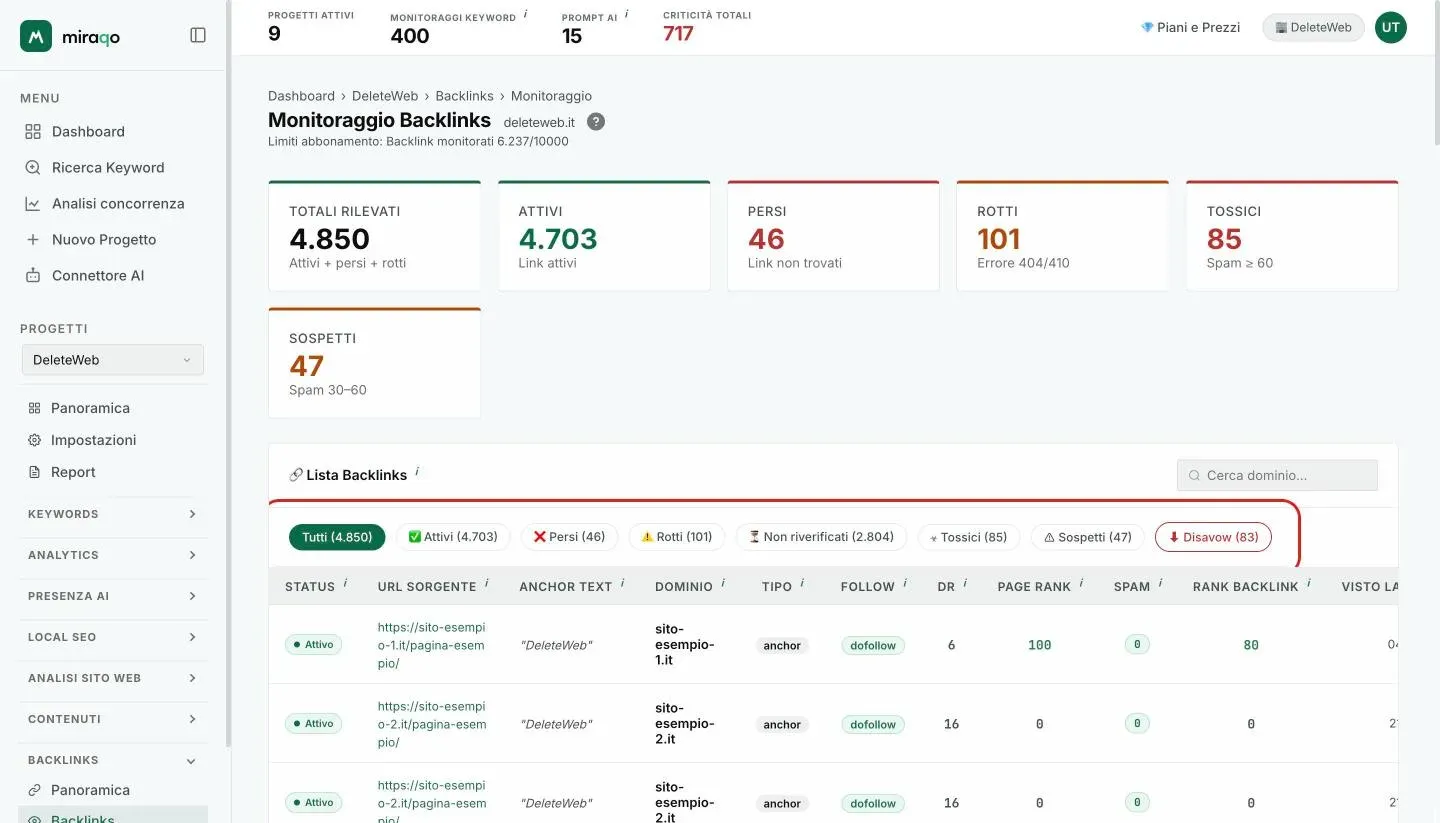1440x823 pixels.
Task: Collapse the BACKLINKS section
Action: tap(113, 760)
